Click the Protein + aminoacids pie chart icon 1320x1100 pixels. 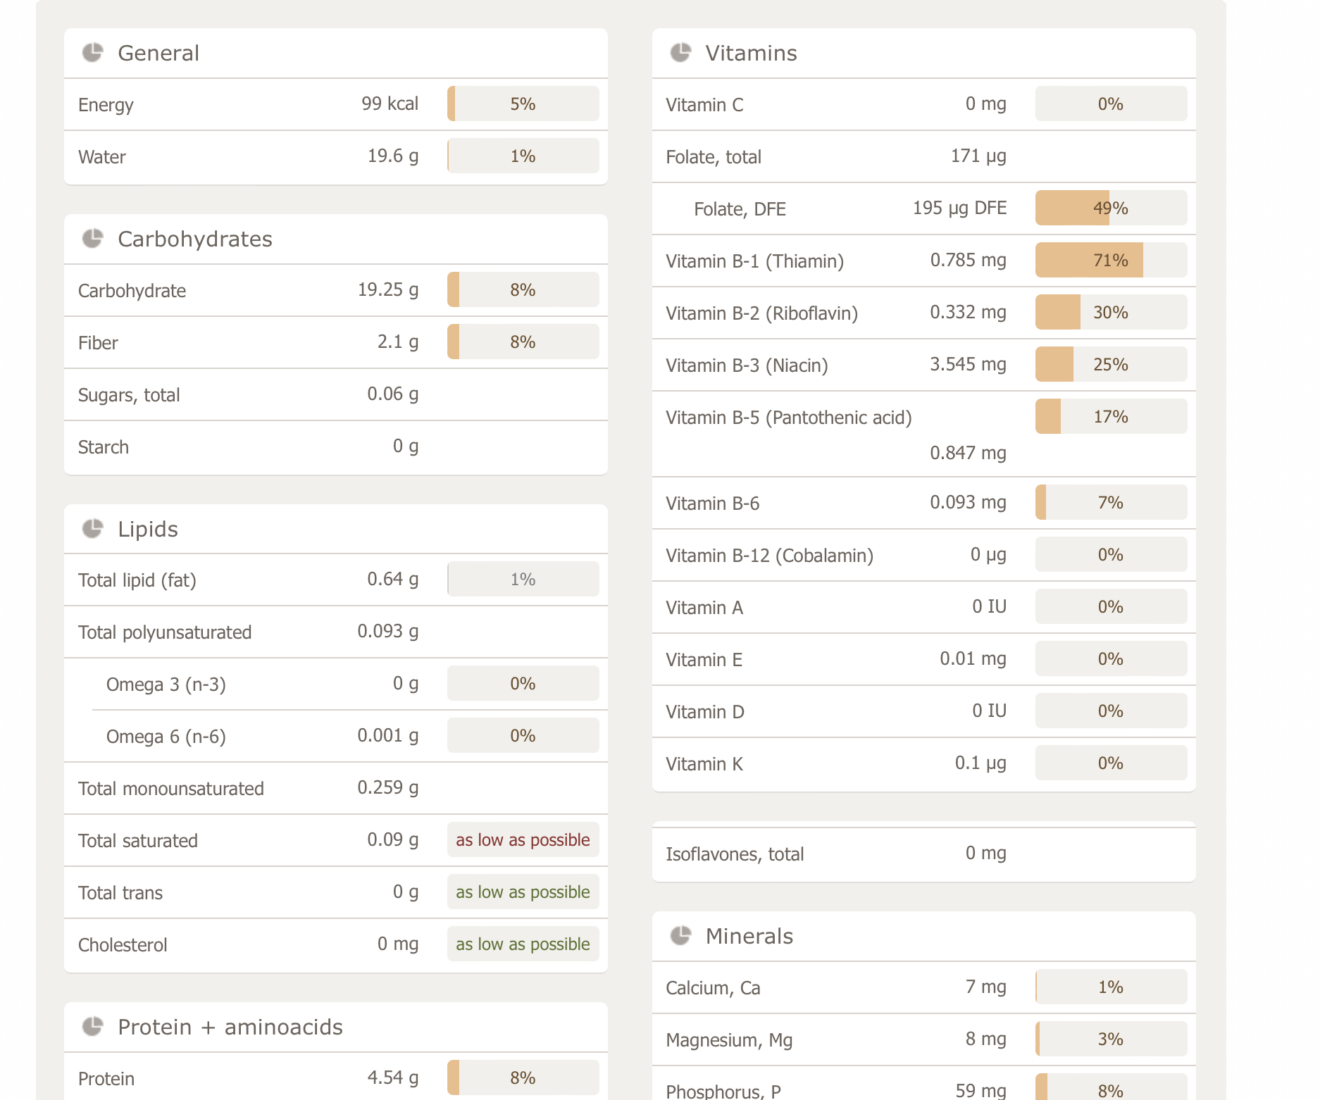tap(91, 1026)
